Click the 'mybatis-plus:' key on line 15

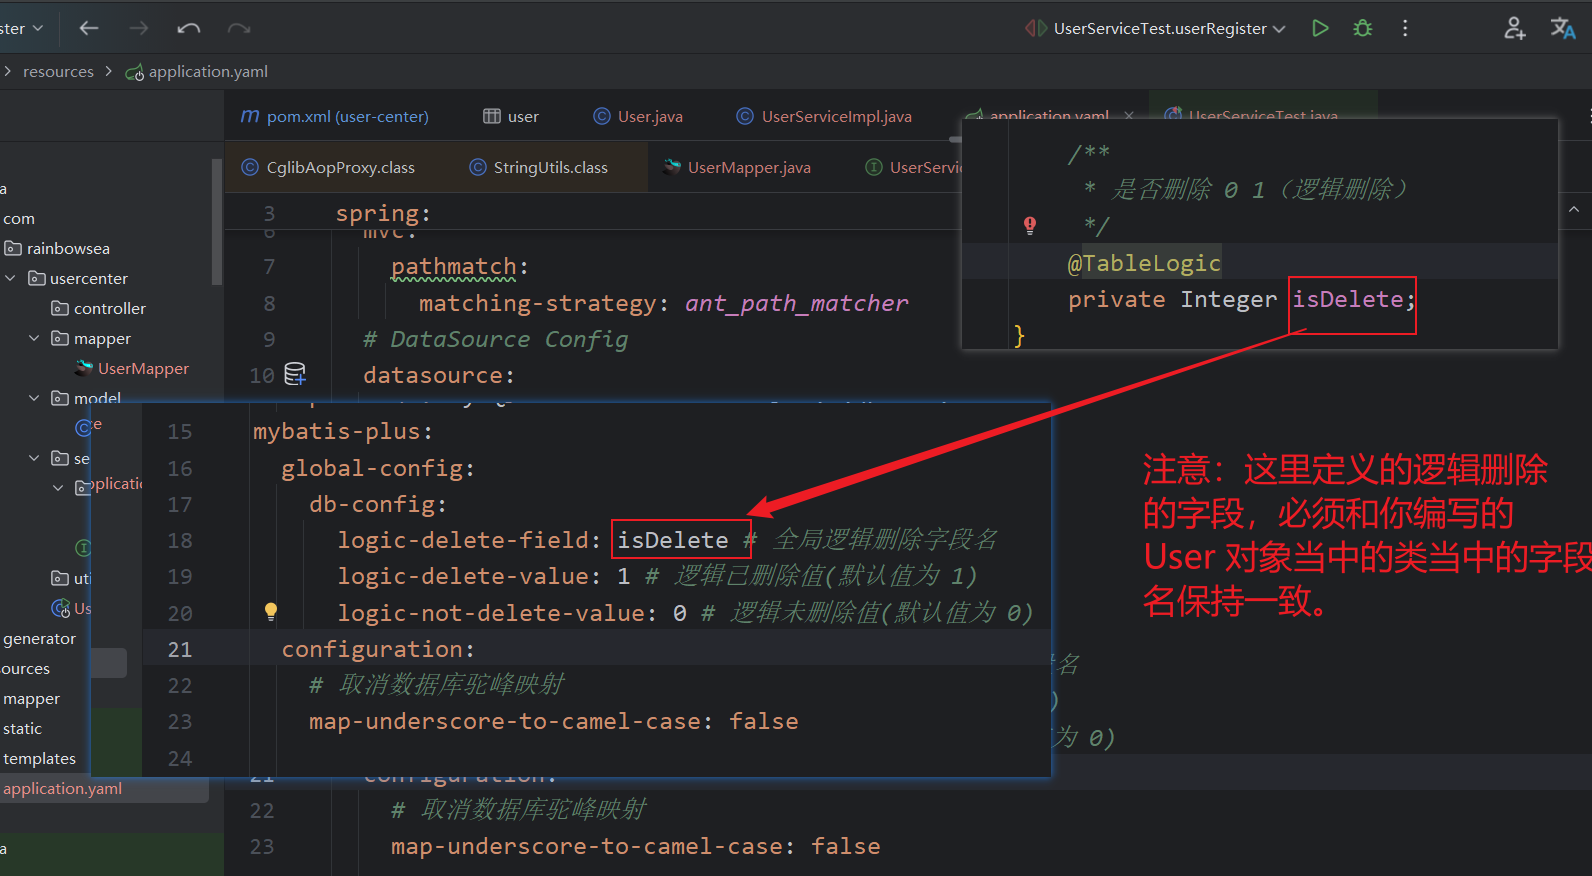[343, 431]
